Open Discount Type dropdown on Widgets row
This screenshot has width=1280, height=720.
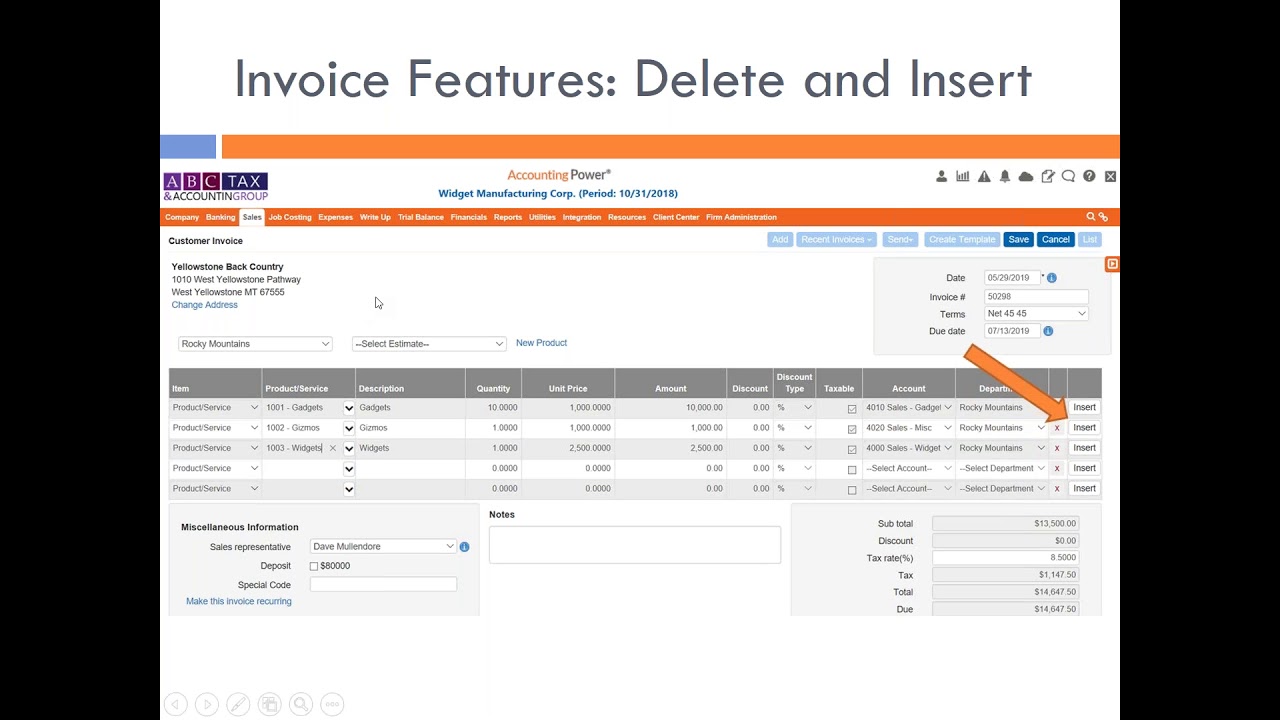coord(795,448)
